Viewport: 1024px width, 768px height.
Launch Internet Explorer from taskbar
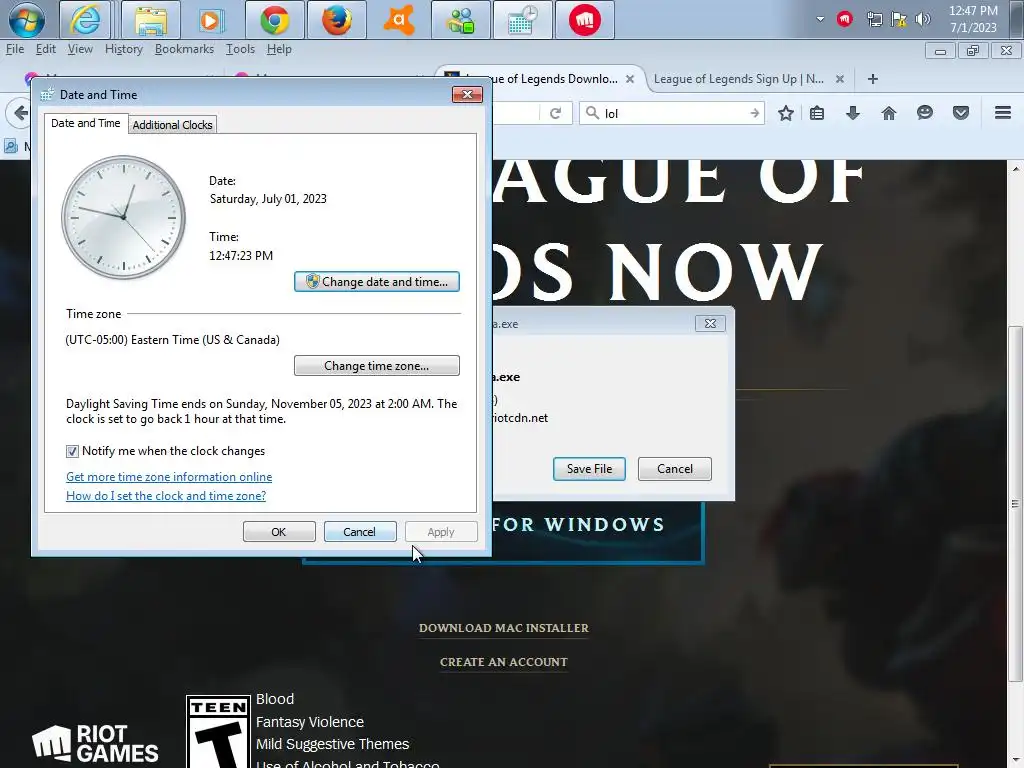click(x=85, y=20)
